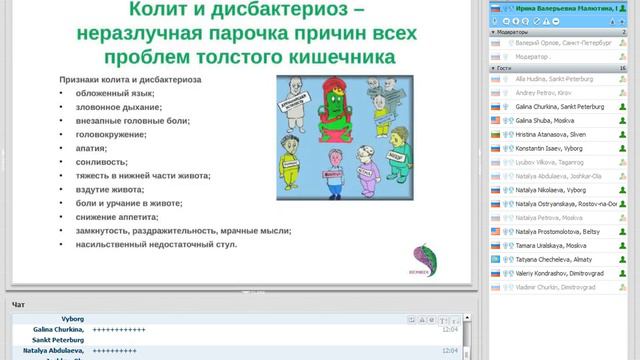This screenshot has width=640, height=360.
Task: Click the green user status icon next to Galina Churkina
Action: pos(622,107)
